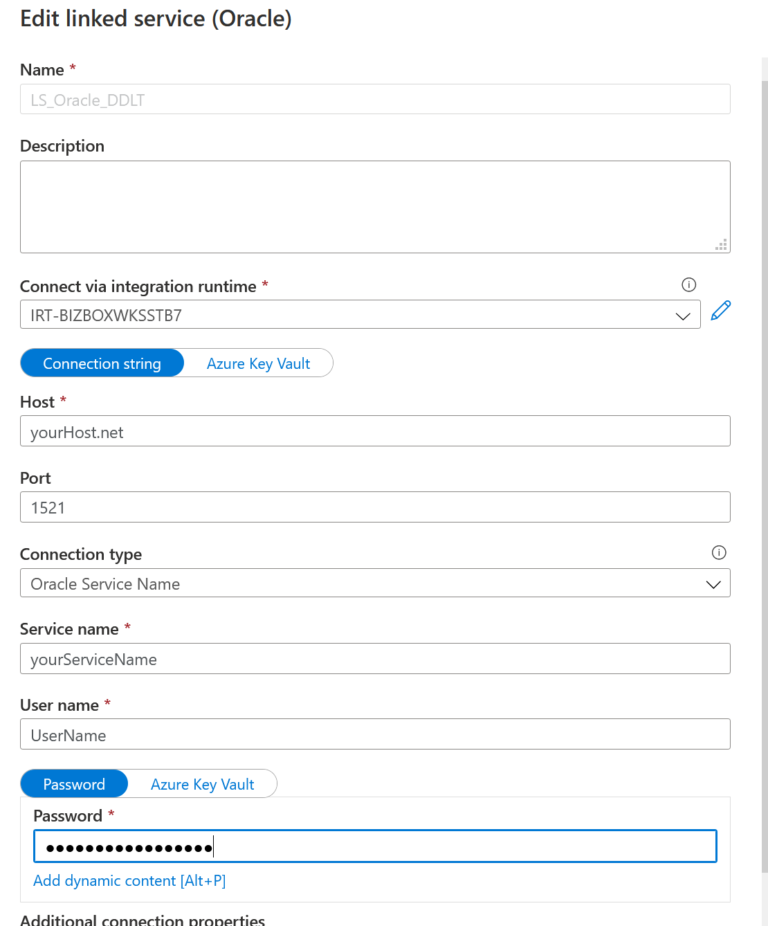The width and height of the screenshot is (768, 926).
Task: Select the Password tab
Action: [73, 784]
